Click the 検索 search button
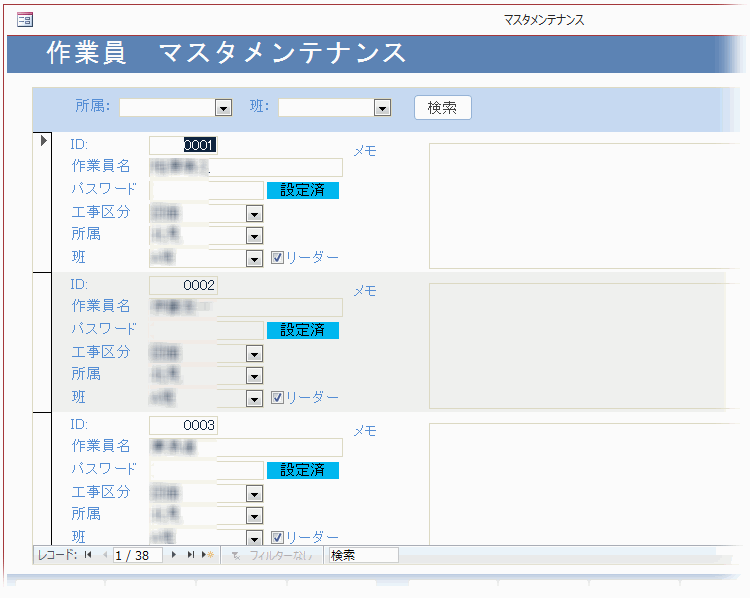Viewport: 750px width, 598px height. click(442, 108)
